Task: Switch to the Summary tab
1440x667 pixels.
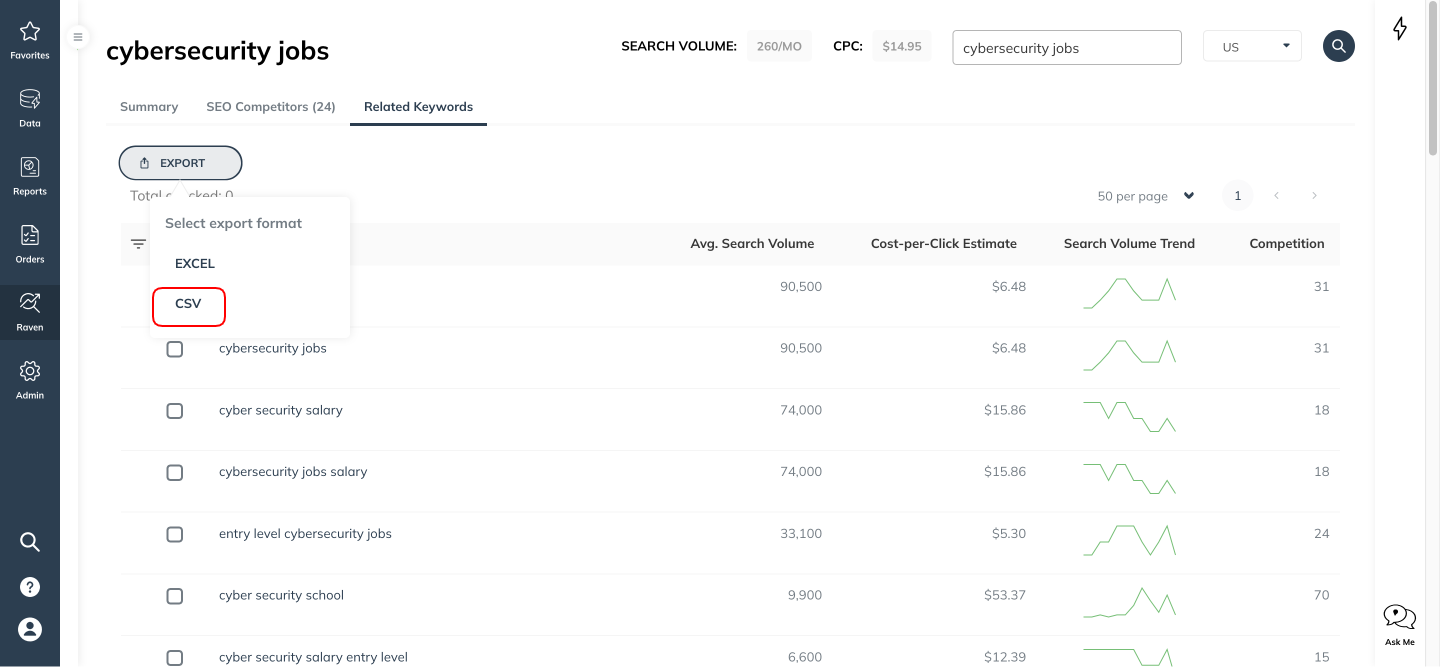Action: [x=149, y=107]
